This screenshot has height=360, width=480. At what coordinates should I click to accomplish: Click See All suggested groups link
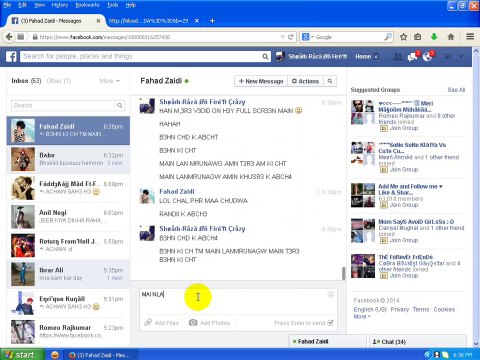456,90
